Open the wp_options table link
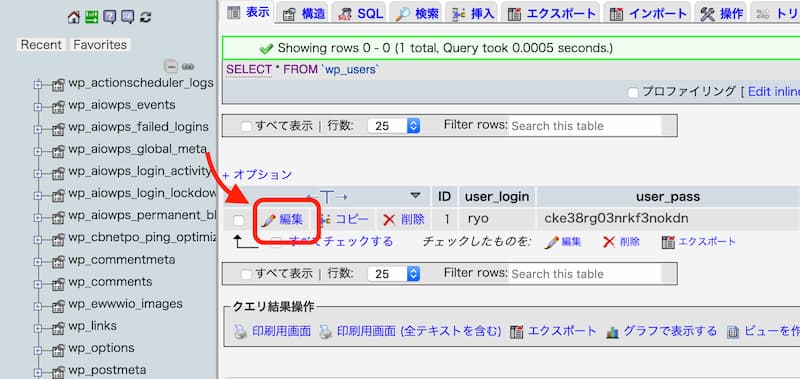 tap(102, 348)
